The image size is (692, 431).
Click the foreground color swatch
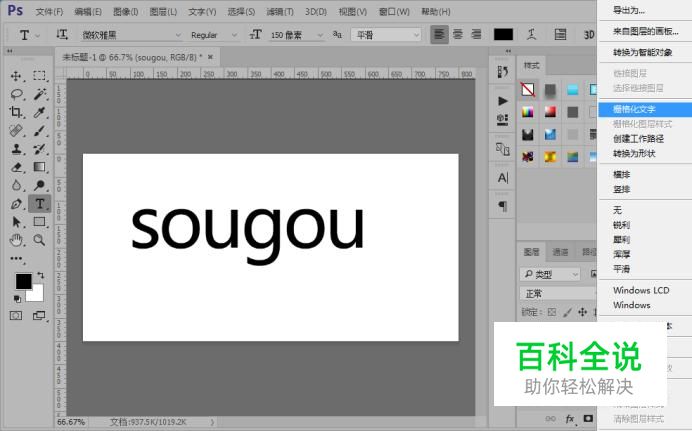coord(23,281)
